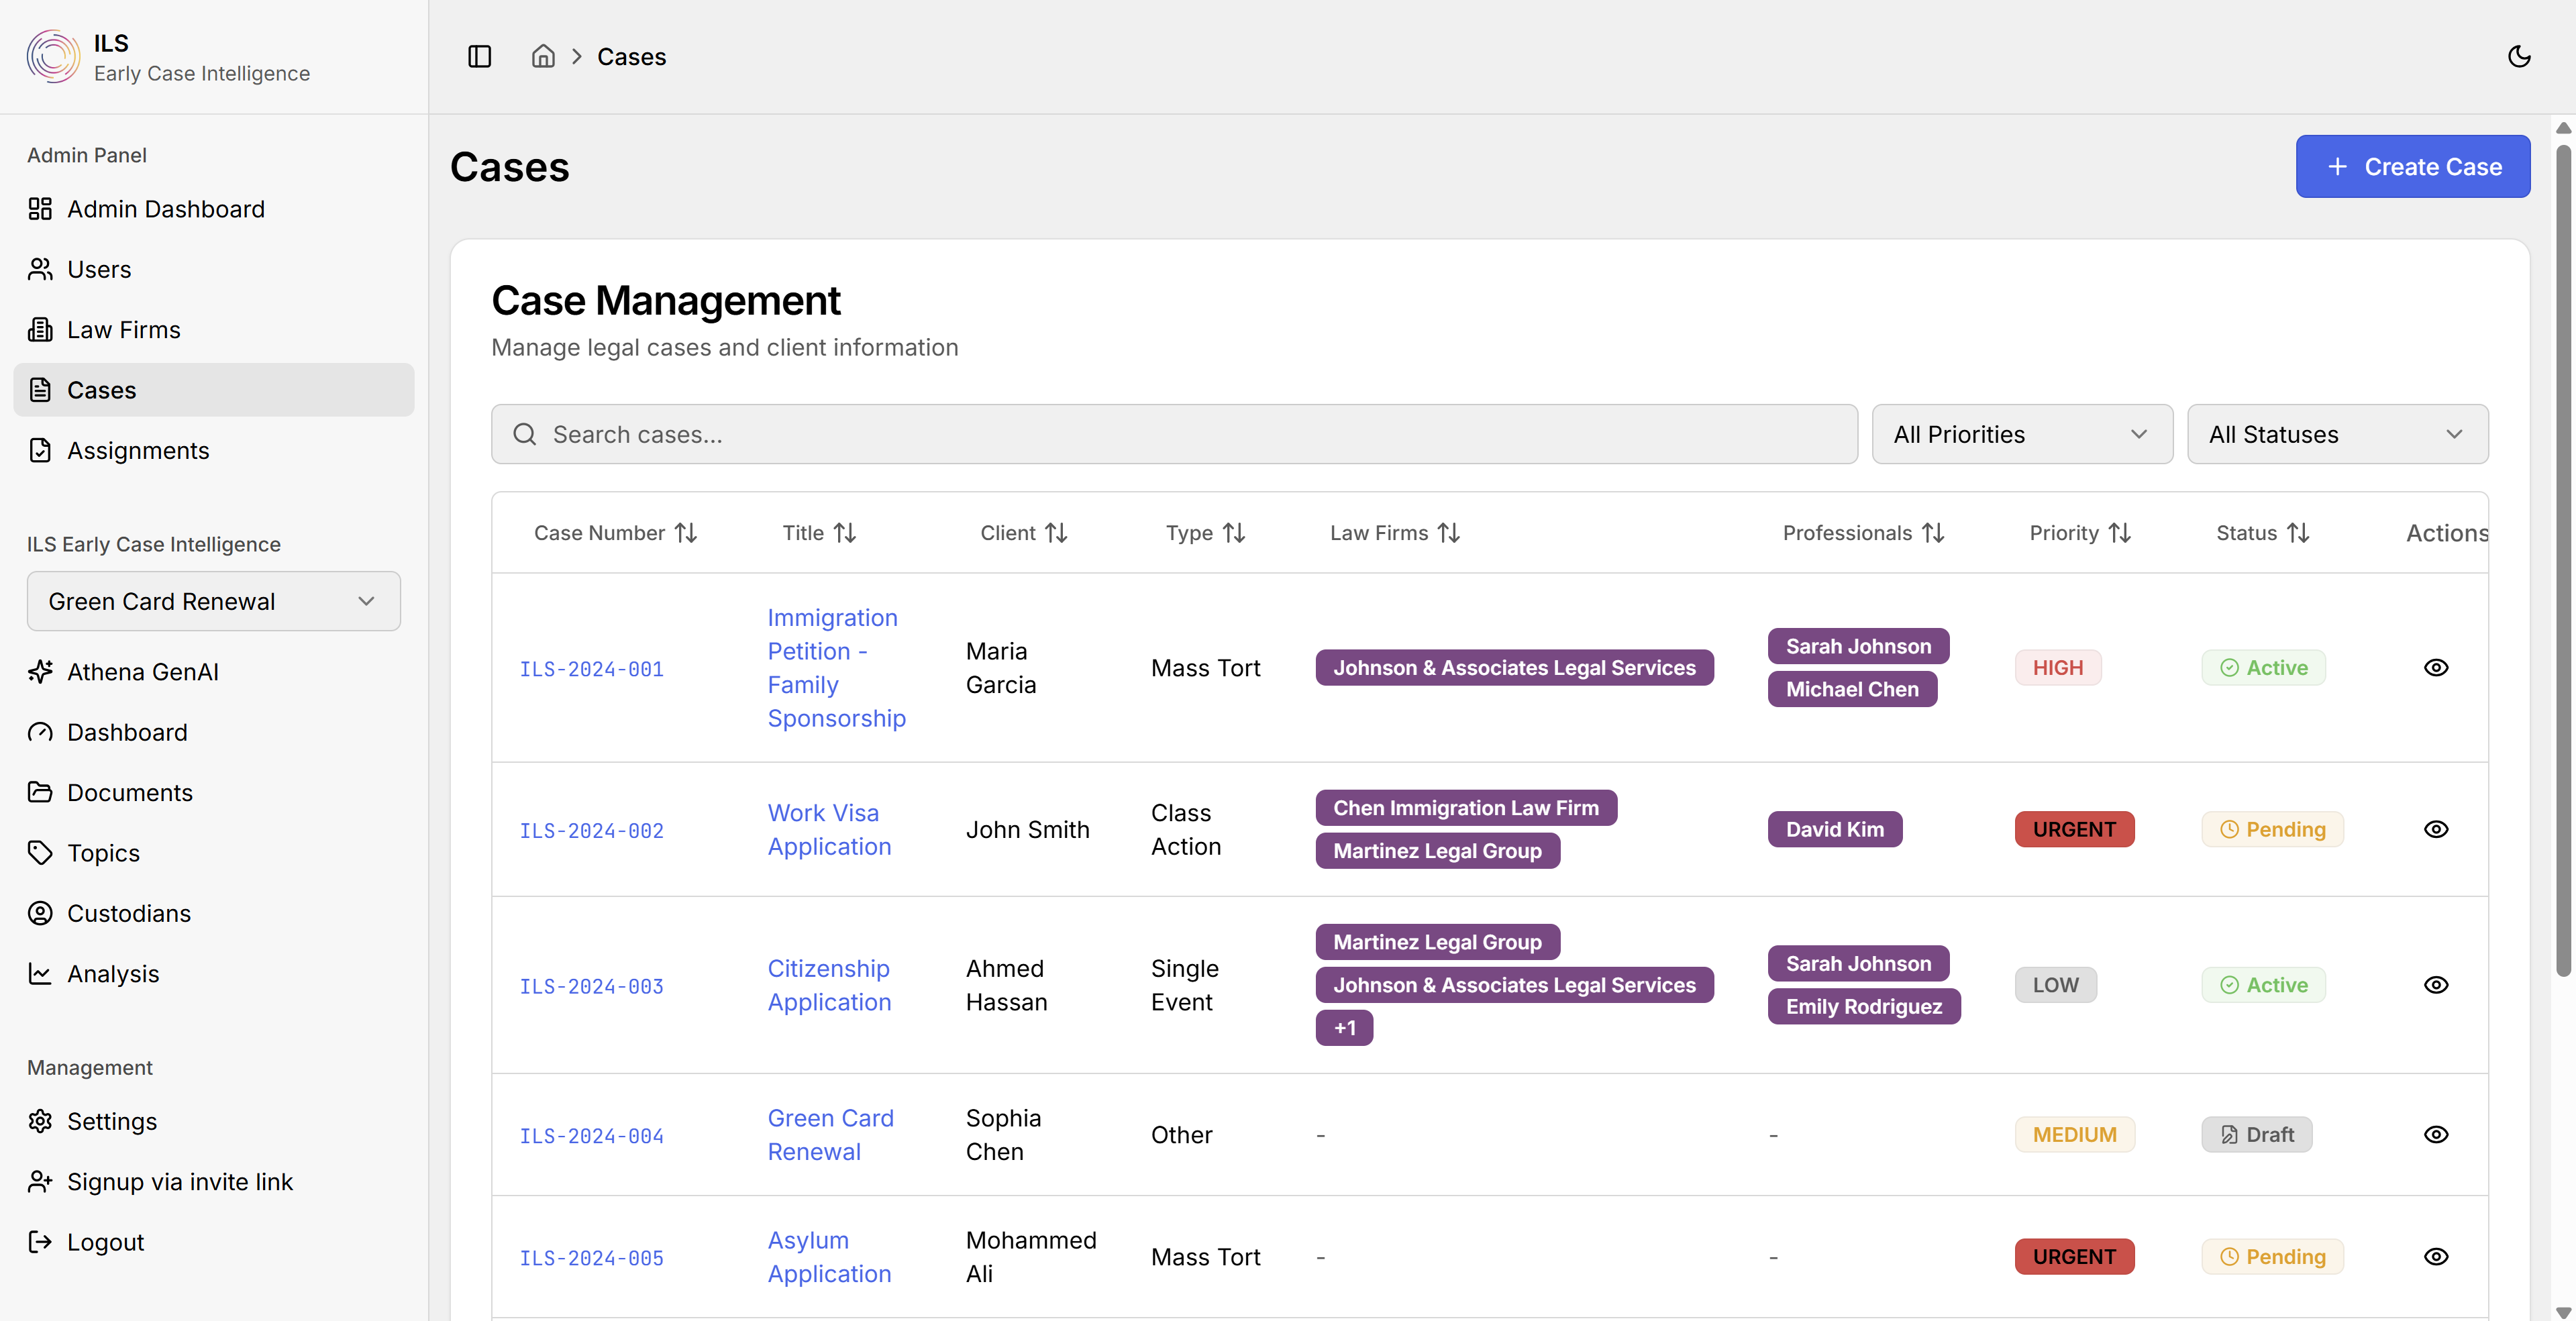Open case number ILS-2024-002 link

point(591,831)
